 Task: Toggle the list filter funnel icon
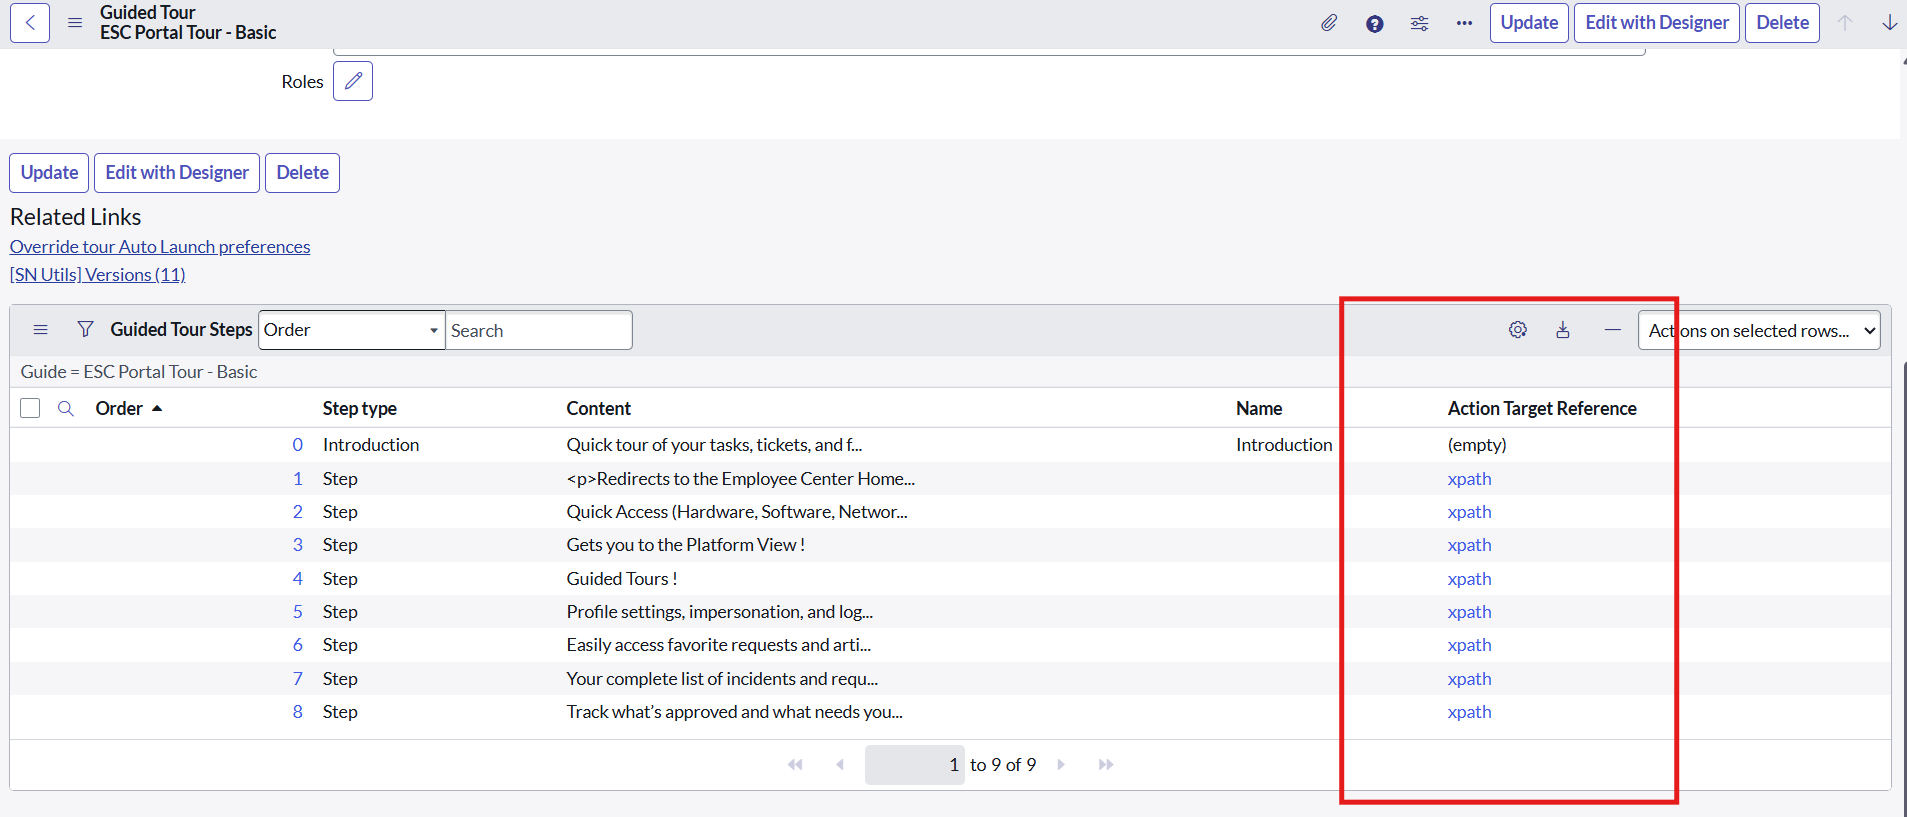[86, 330]
